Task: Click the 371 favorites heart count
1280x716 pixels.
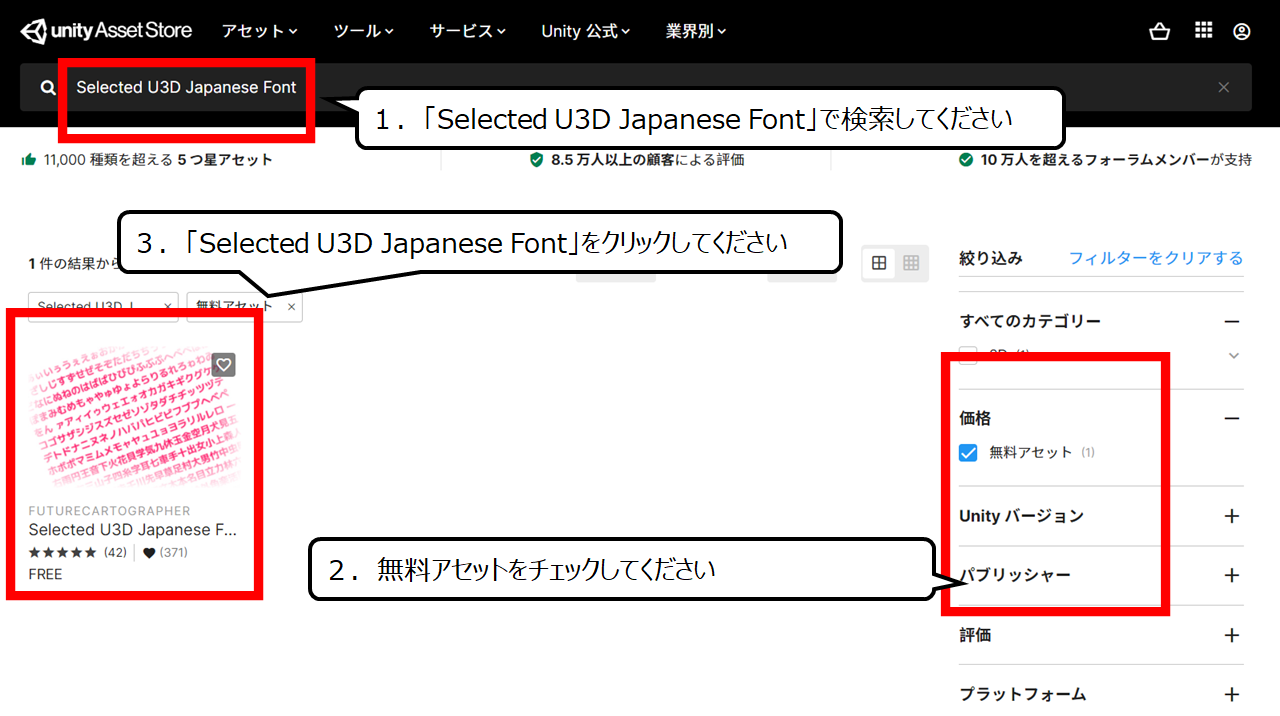Action: coord(165,552)
